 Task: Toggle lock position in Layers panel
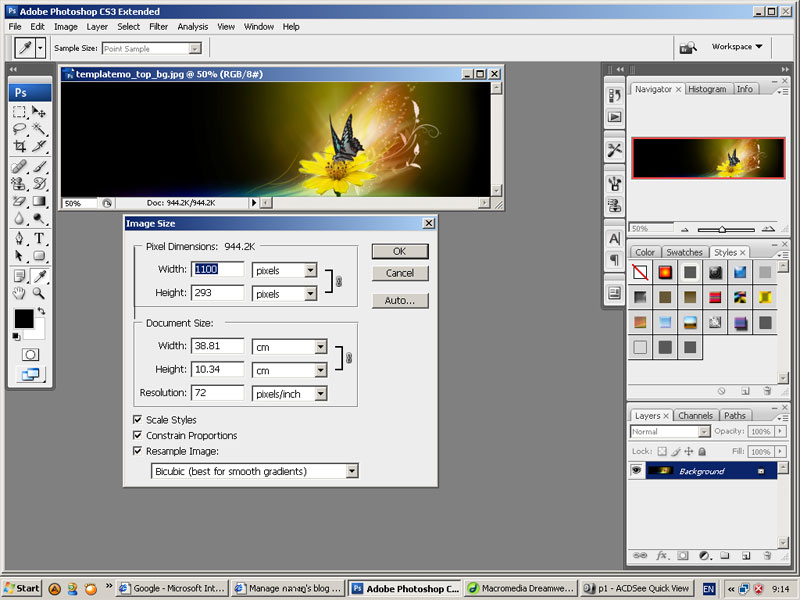coord(689,452)
